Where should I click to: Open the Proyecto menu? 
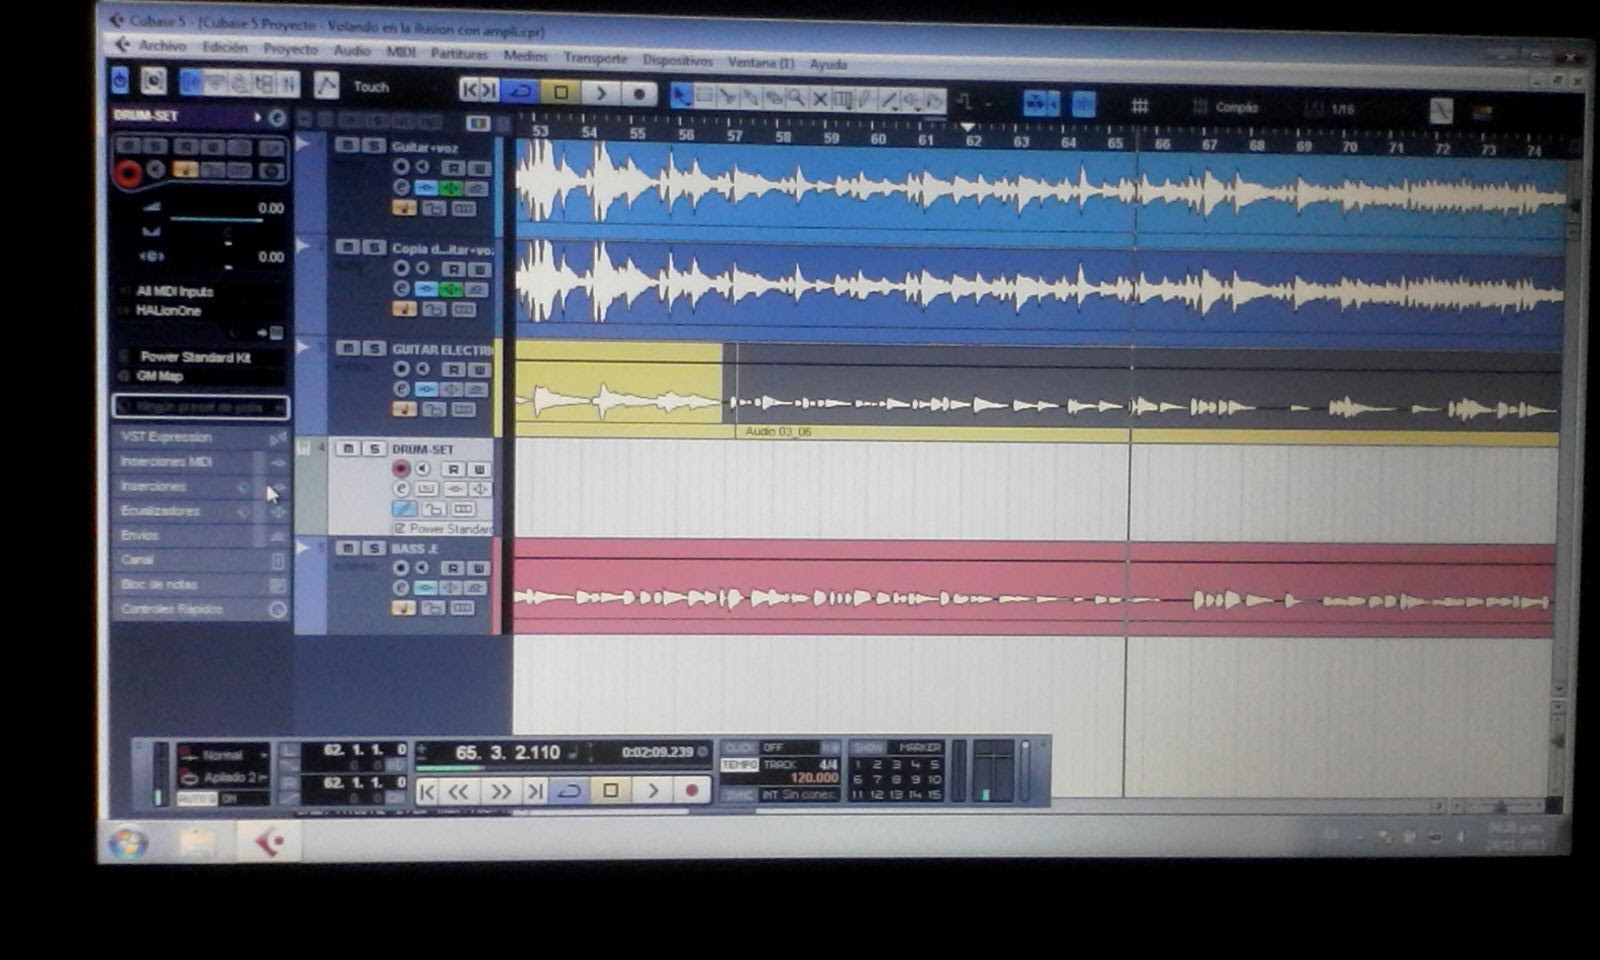(x=290, y=49)
